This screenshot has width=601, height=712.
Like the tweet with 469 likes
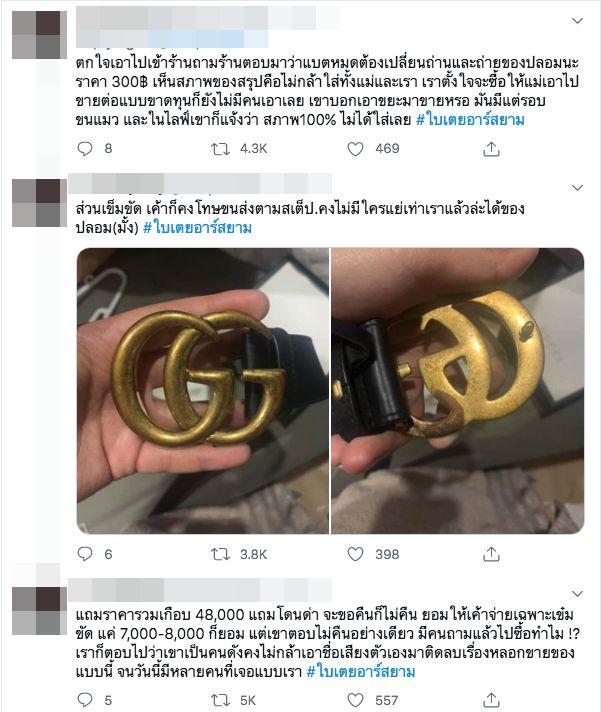[x=355, y=148]
